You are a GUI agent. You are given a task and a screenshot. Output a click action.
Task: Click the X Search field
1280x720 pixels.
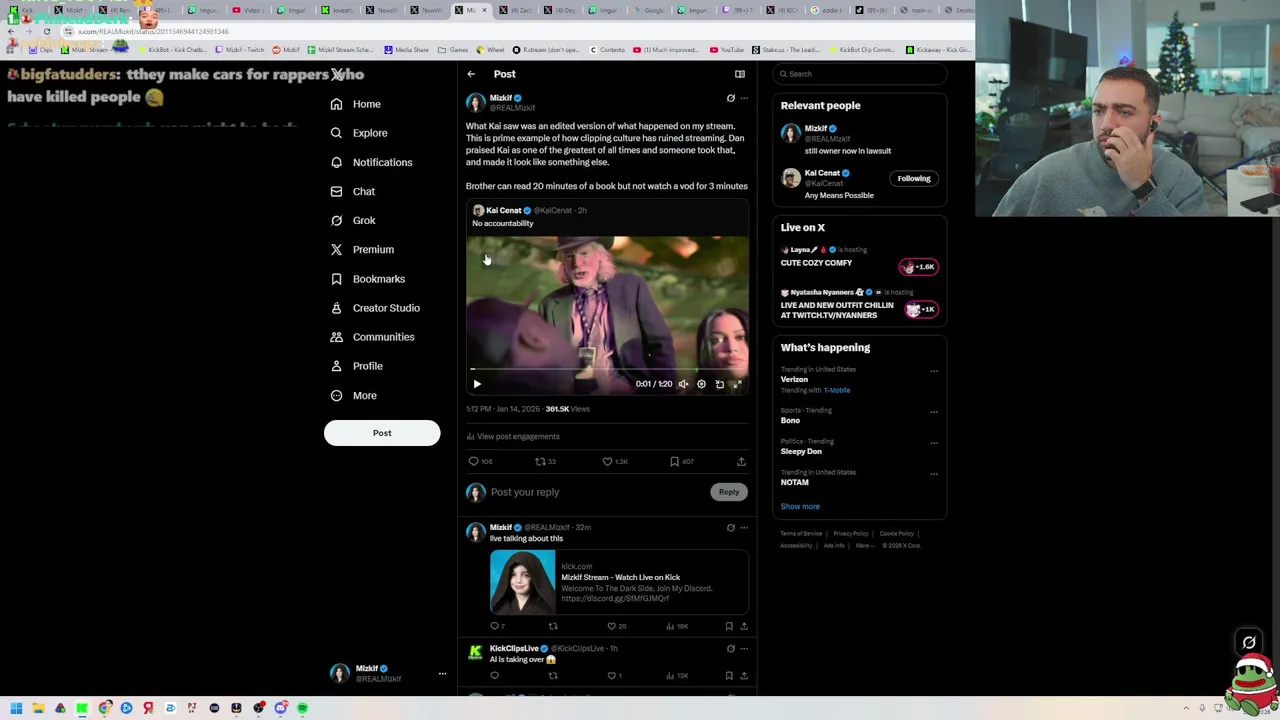coord(860,74)
